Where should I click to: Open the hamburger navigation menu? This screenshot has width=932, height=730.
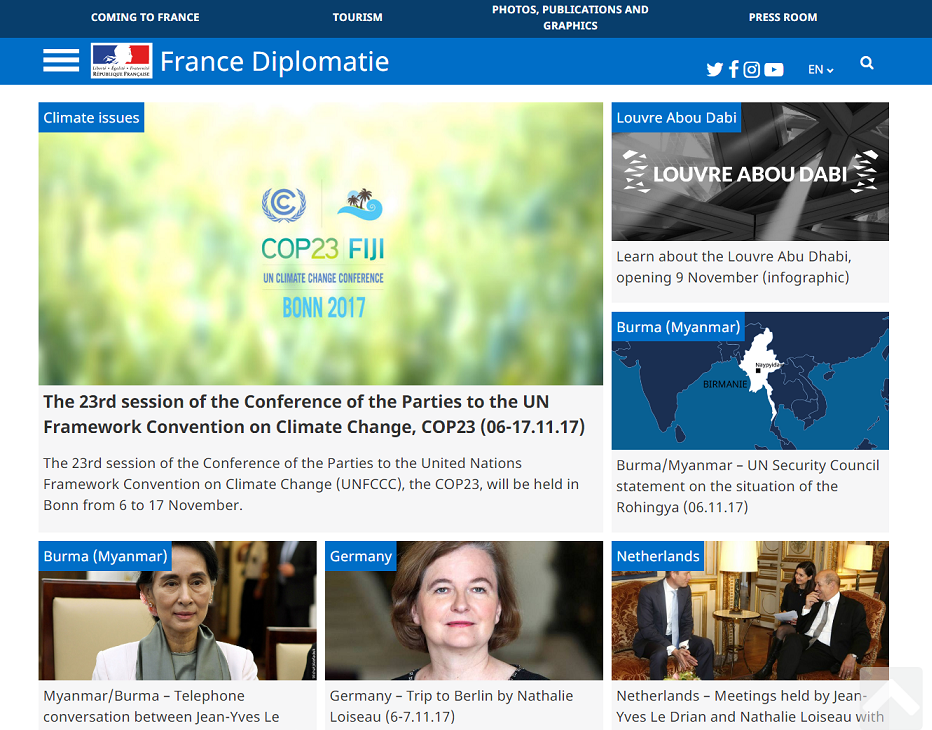click(61, 60)
